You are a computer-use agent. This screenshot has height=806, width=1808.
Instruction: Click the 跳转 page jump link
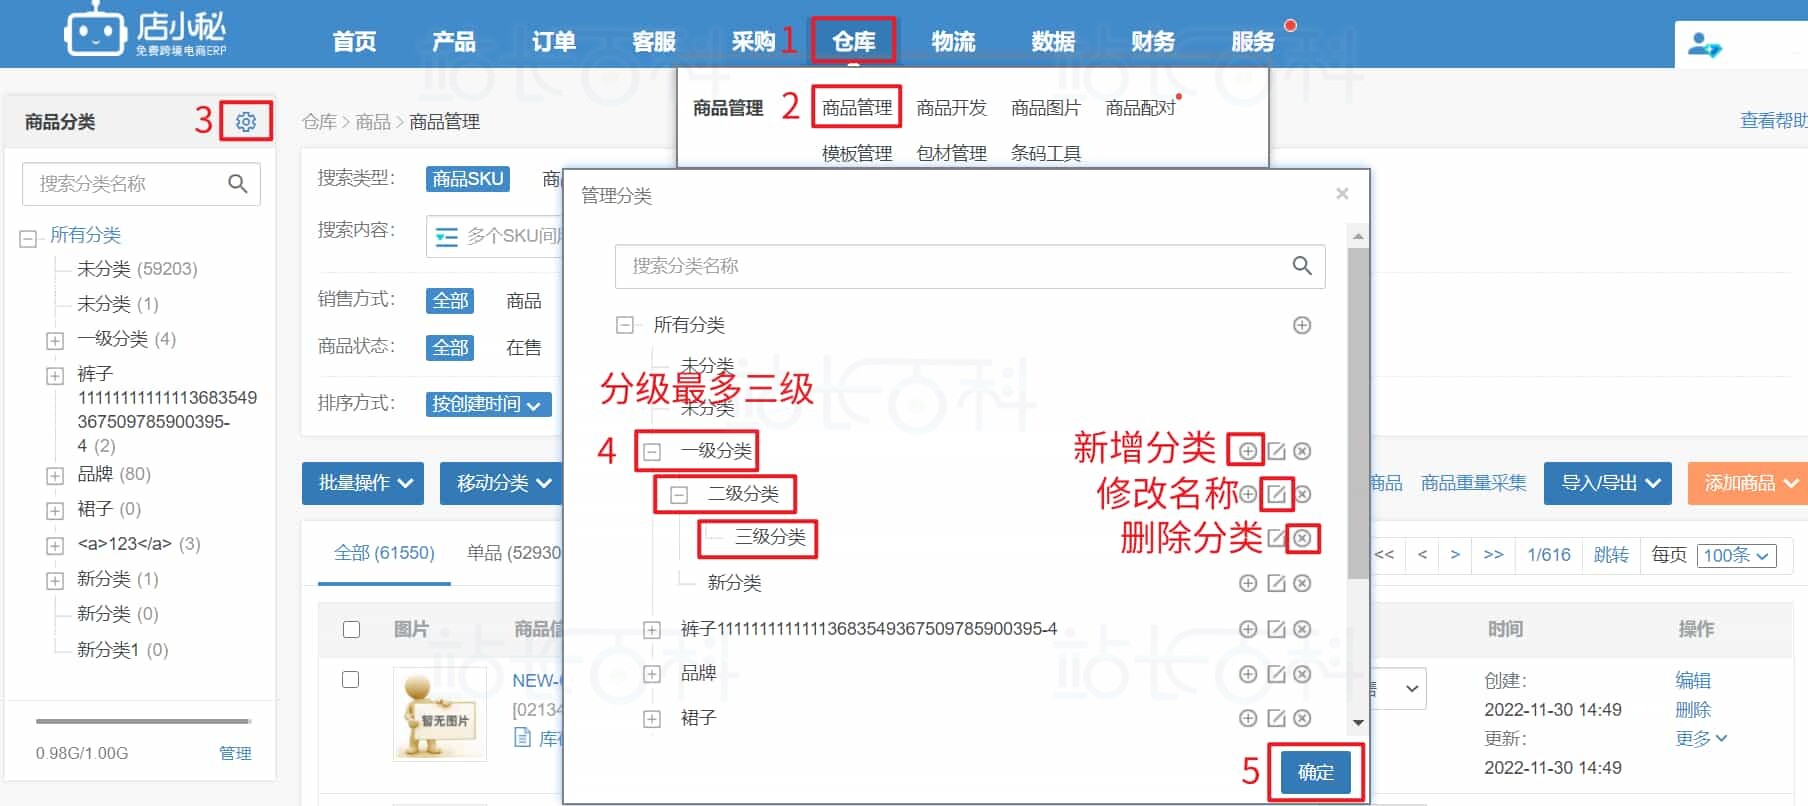[x=1611, y=555]
